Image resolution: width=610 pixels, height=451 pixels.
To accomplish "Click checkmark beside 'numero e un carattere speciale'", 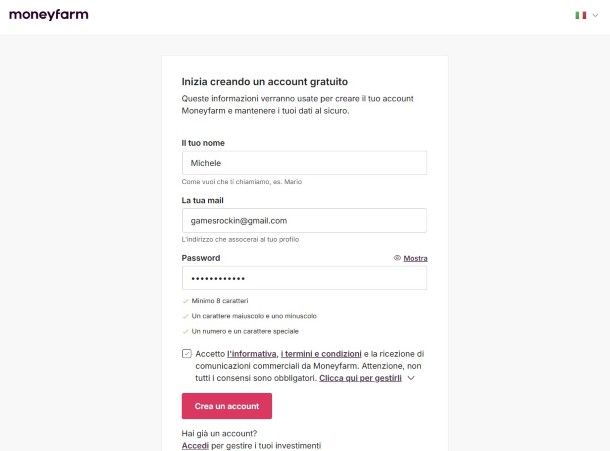I will (x=185, y=331).
